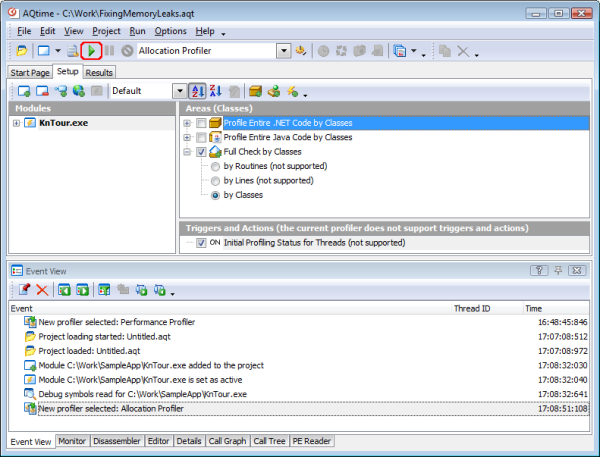
Task: Click the gray X delete icon in toolbar
Action: 463,51
